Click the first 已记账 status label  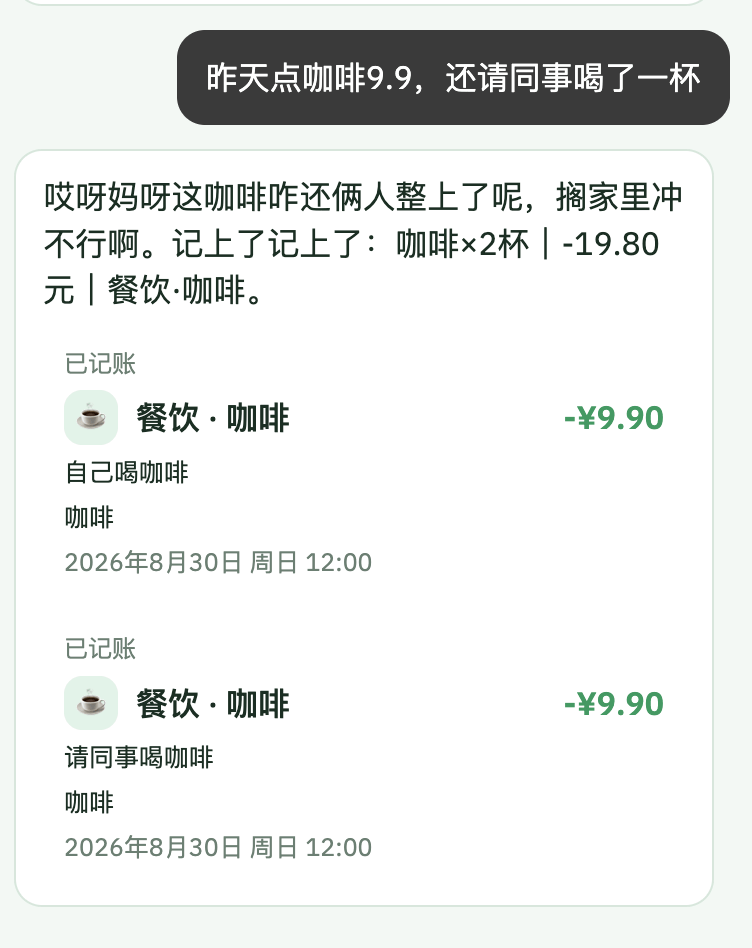(x=100, y=363)
